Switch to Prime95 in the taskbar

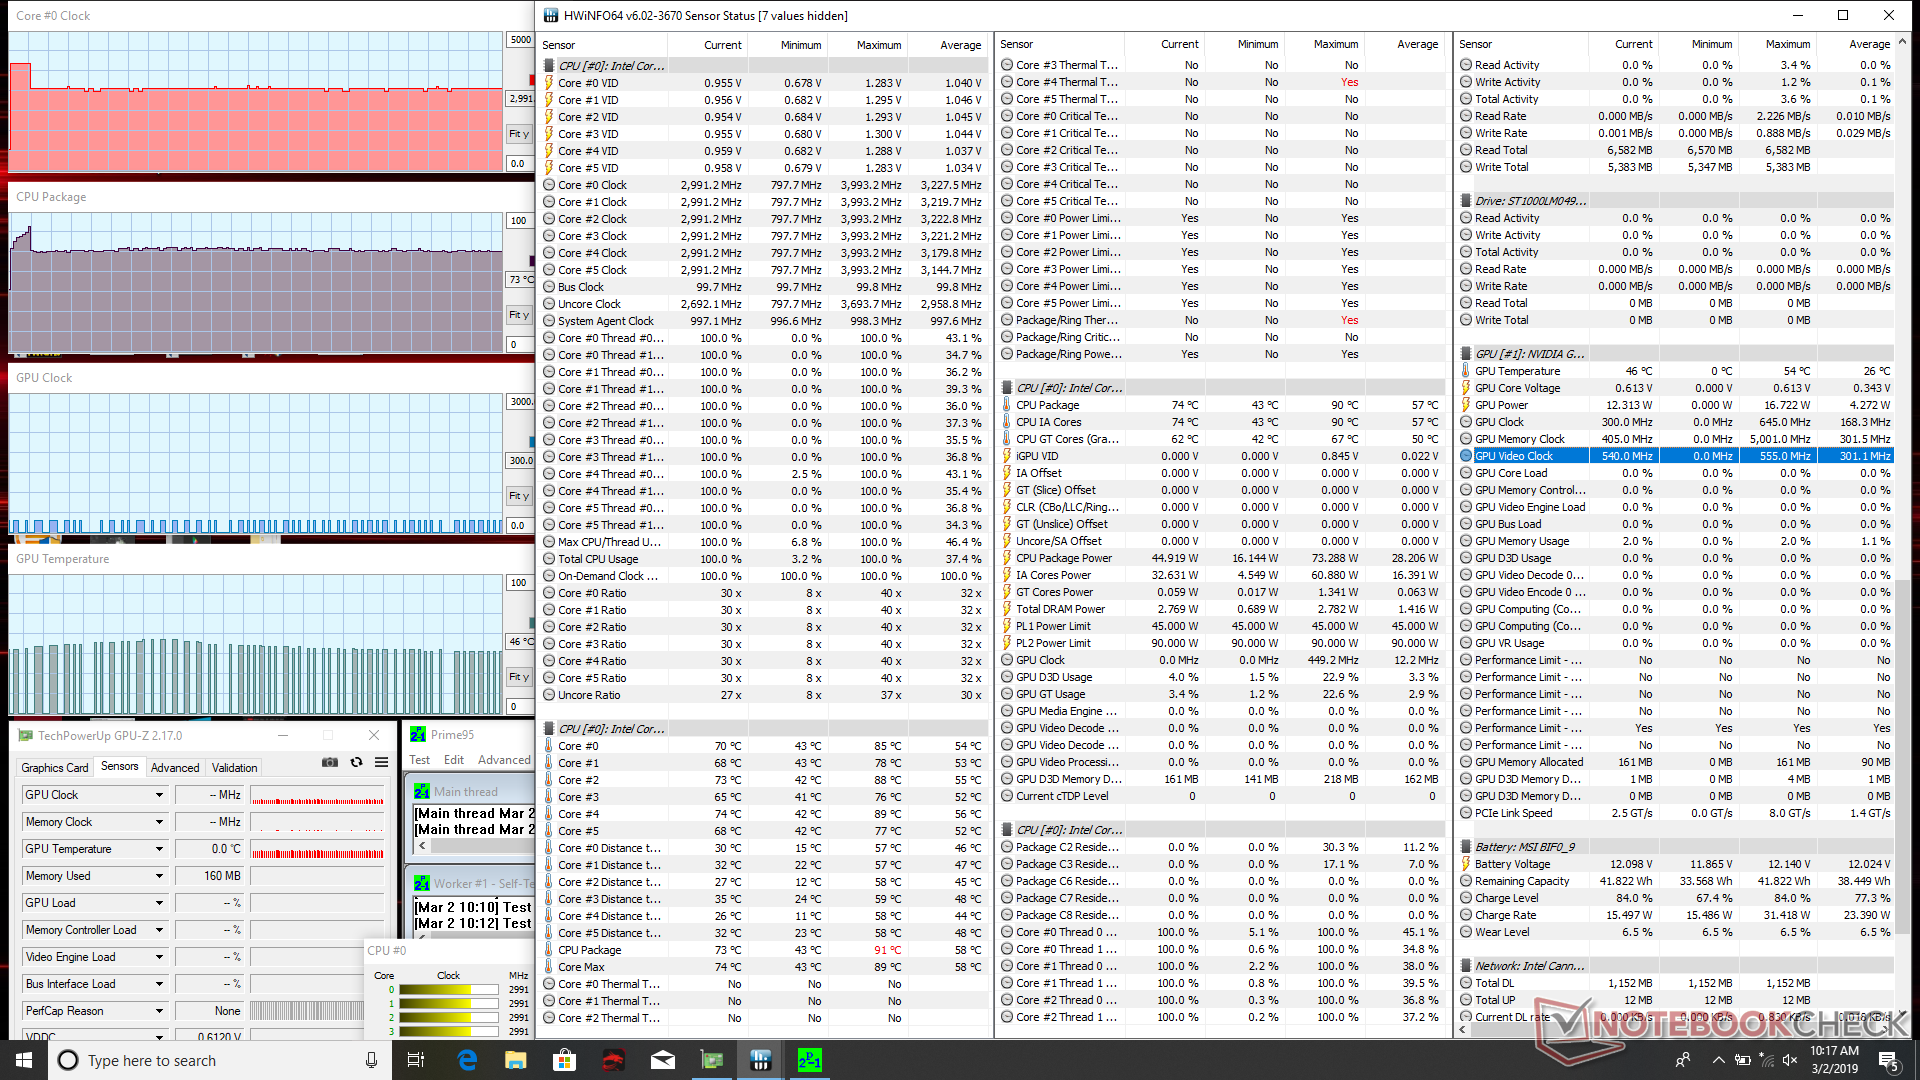[809, 1060]
